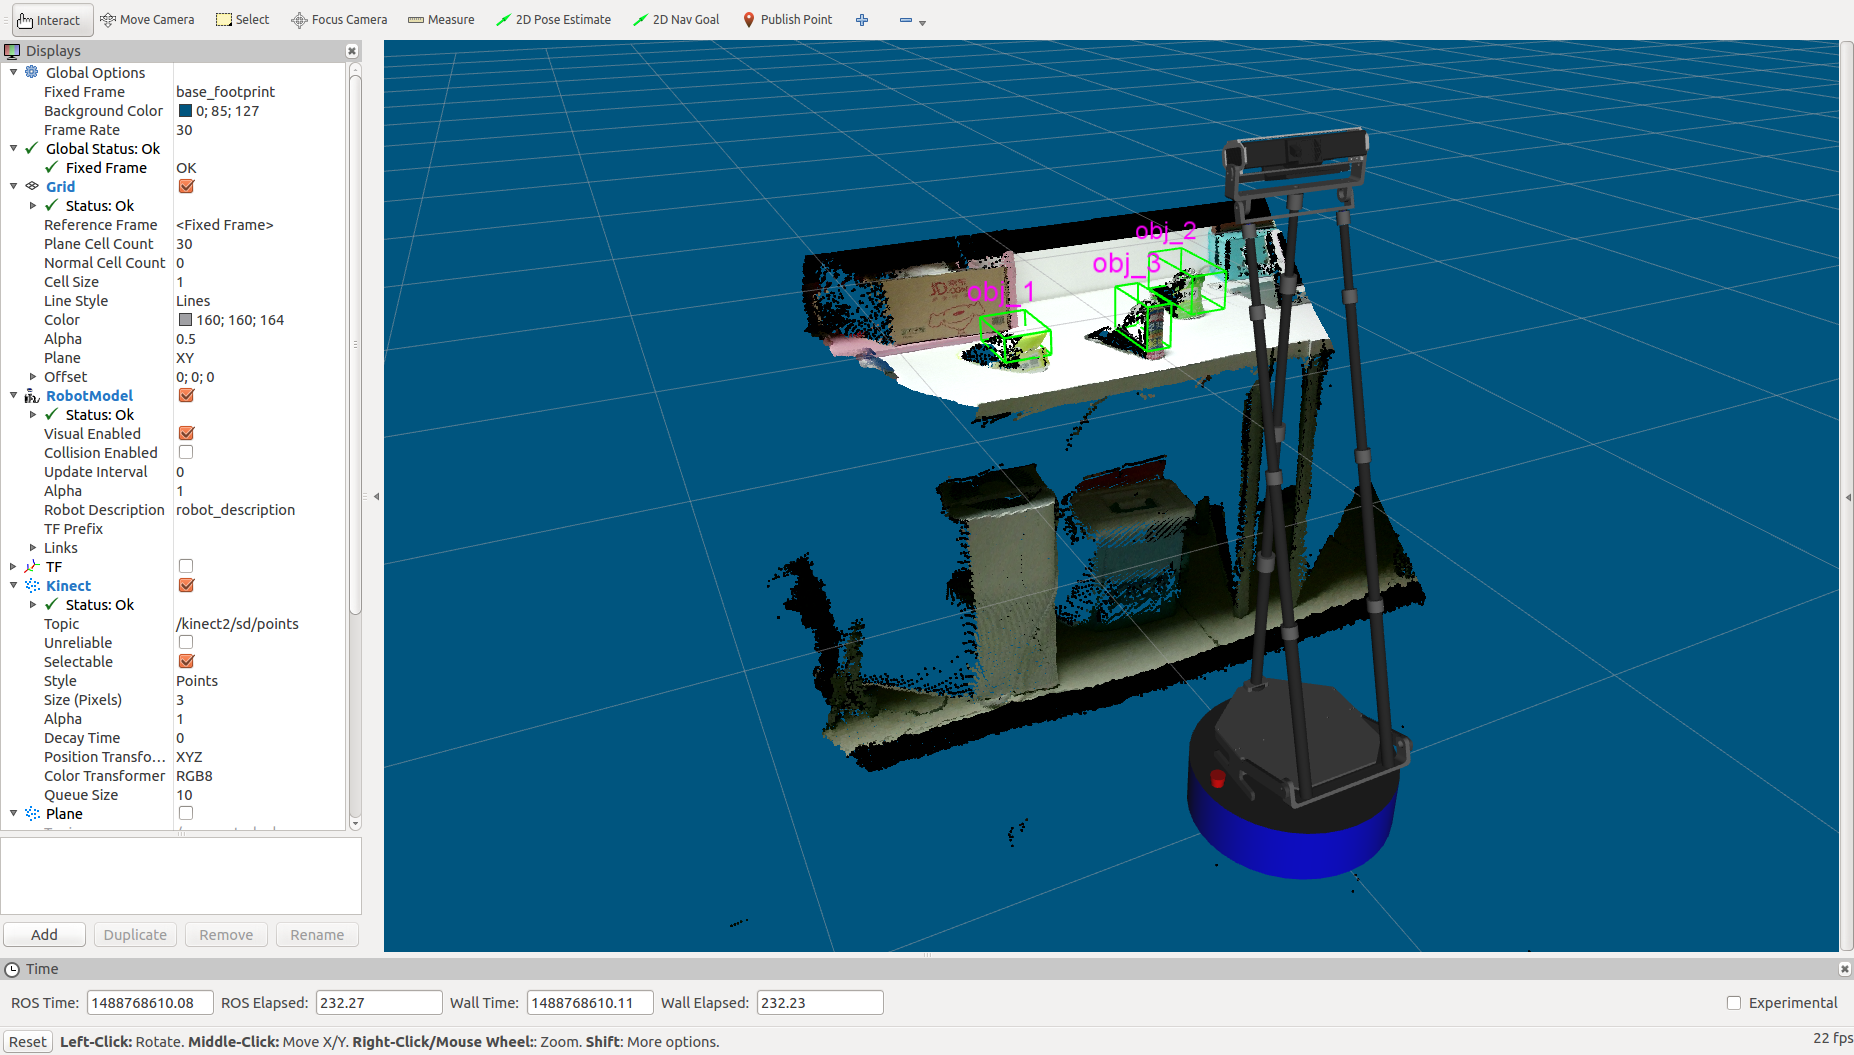Expand the Offset property
Viewport: 1854px width, 1055px height.
pyautogui.click(x=33, y=377)
